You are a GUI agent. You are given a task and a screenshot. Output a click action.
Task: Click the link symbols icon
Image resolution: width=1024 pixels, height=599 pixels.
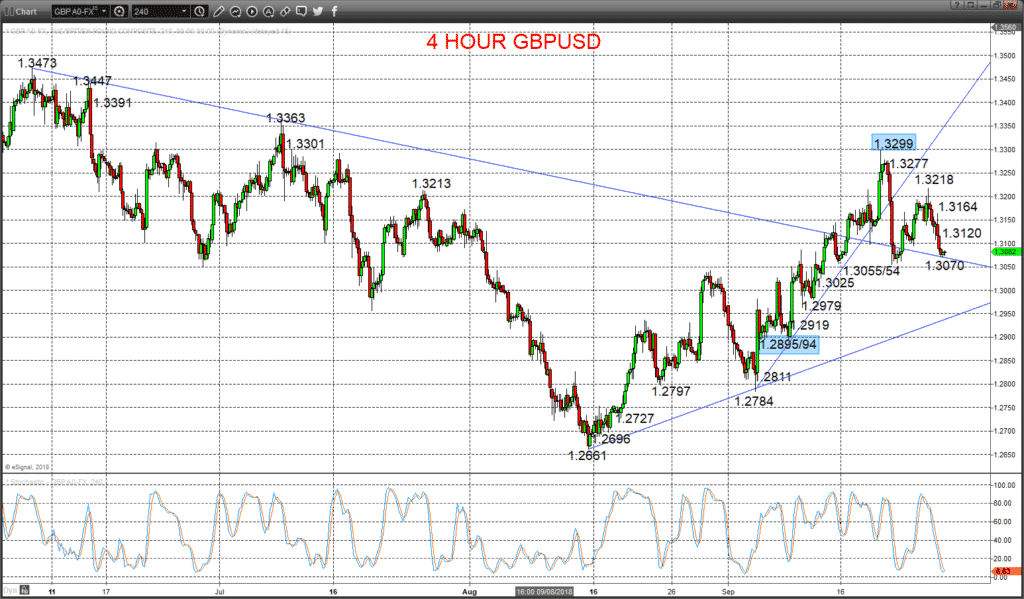click(285, 11)
